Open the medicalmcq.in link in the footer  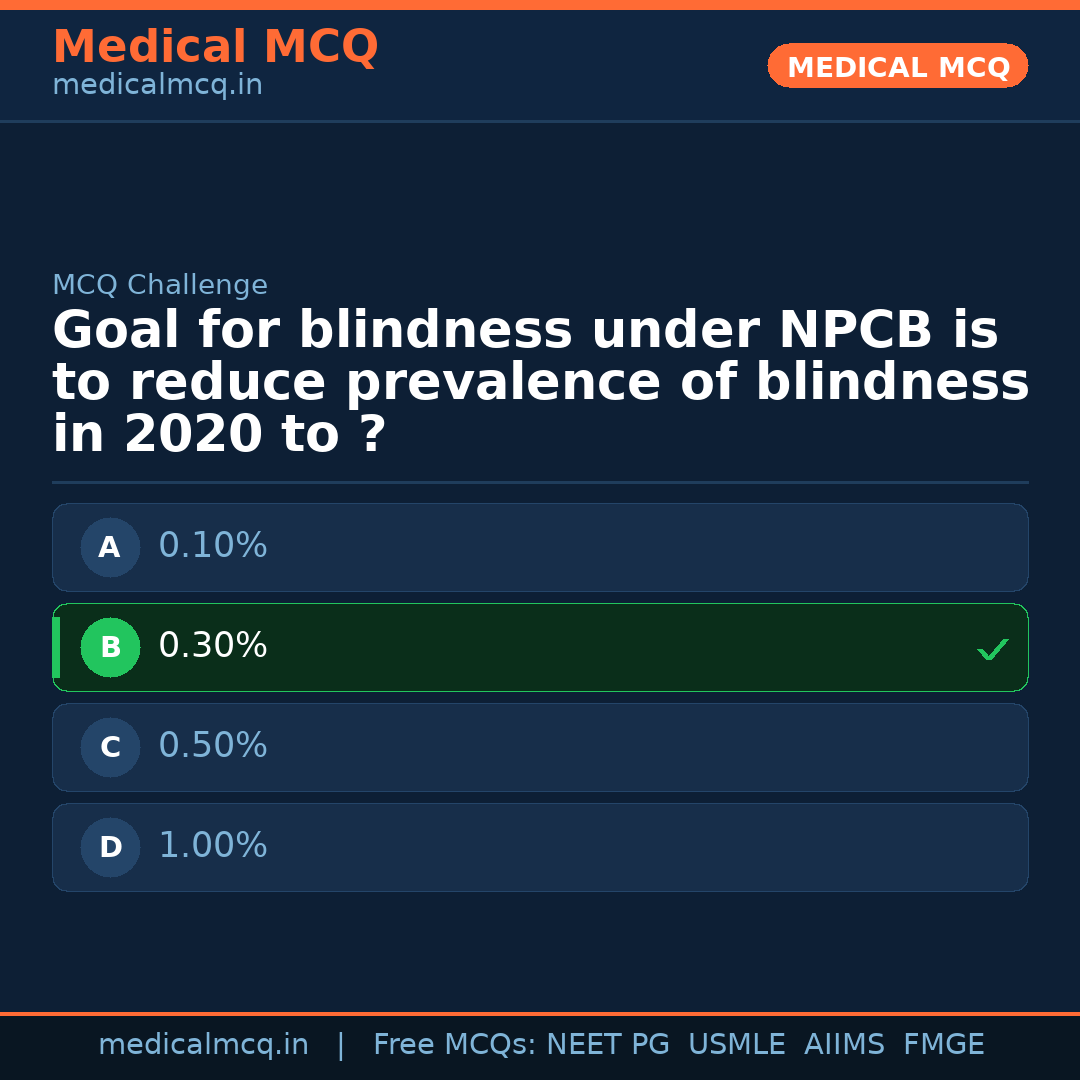pyautogui.click(x=203, y=1045)
